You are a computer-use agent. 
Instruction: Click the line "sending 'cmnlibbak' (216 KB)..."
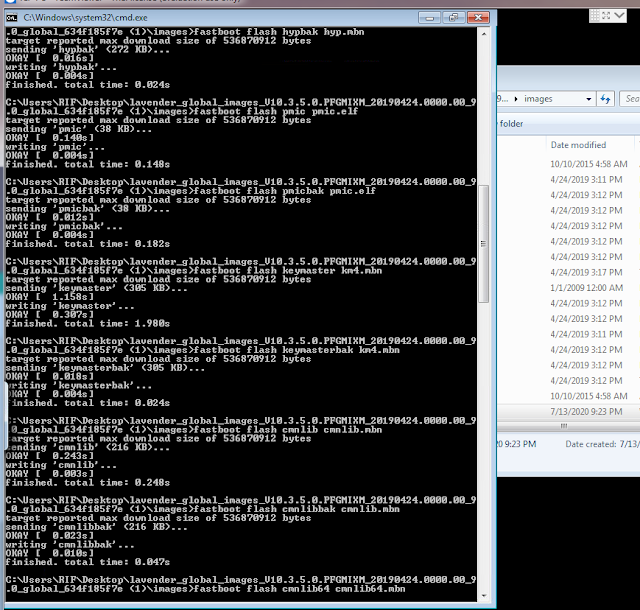coord(97,527)
